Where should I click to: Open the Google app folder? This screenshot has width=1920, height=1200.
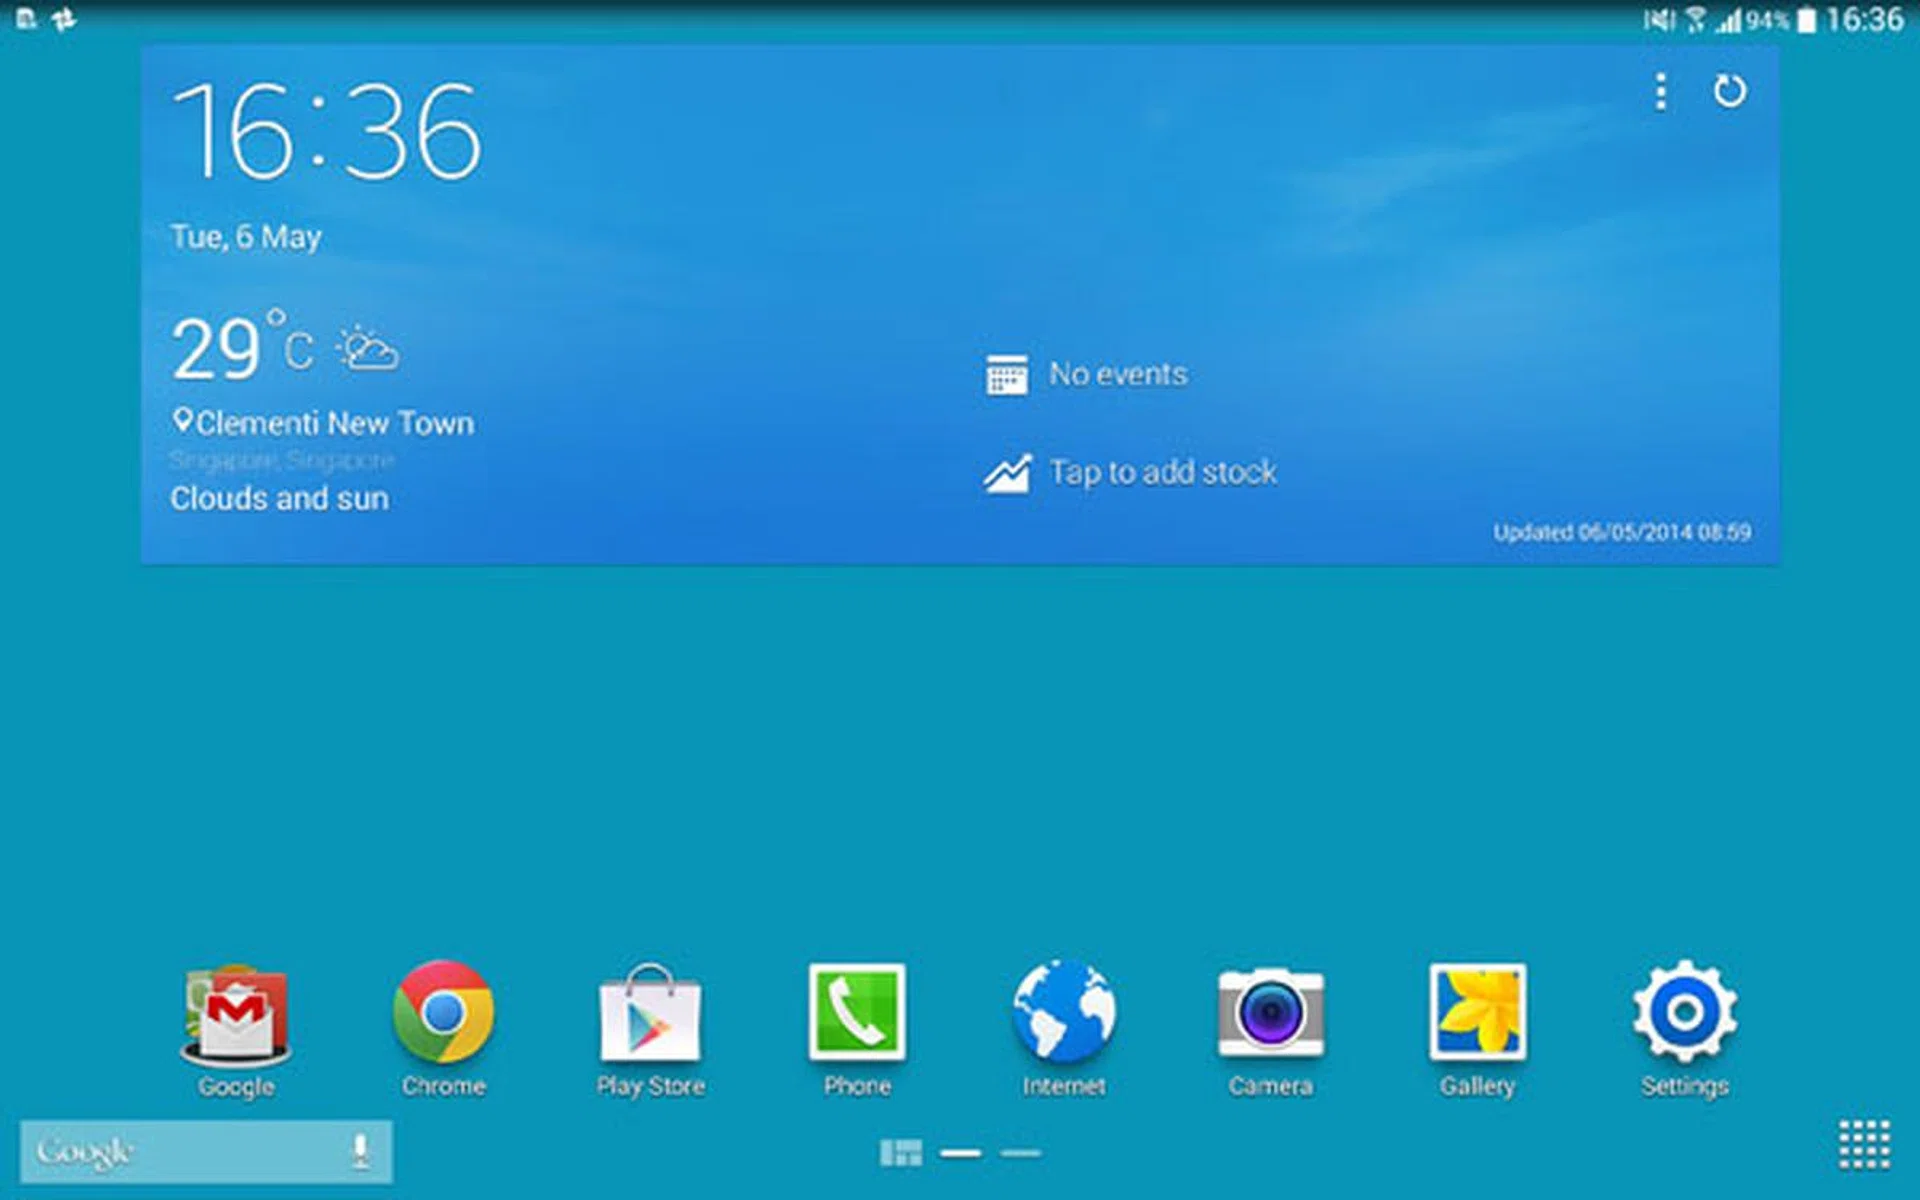235,1015
